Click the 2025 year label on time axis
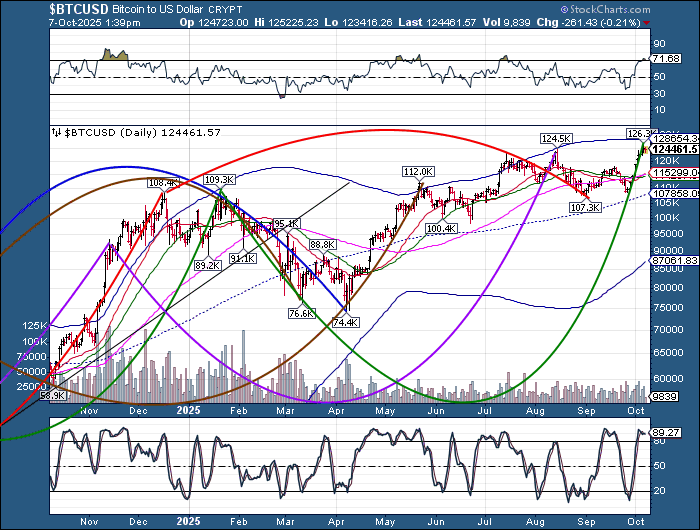Image resolution: width=700 pixels, height=530 pixels. click(x=188, y=409)
